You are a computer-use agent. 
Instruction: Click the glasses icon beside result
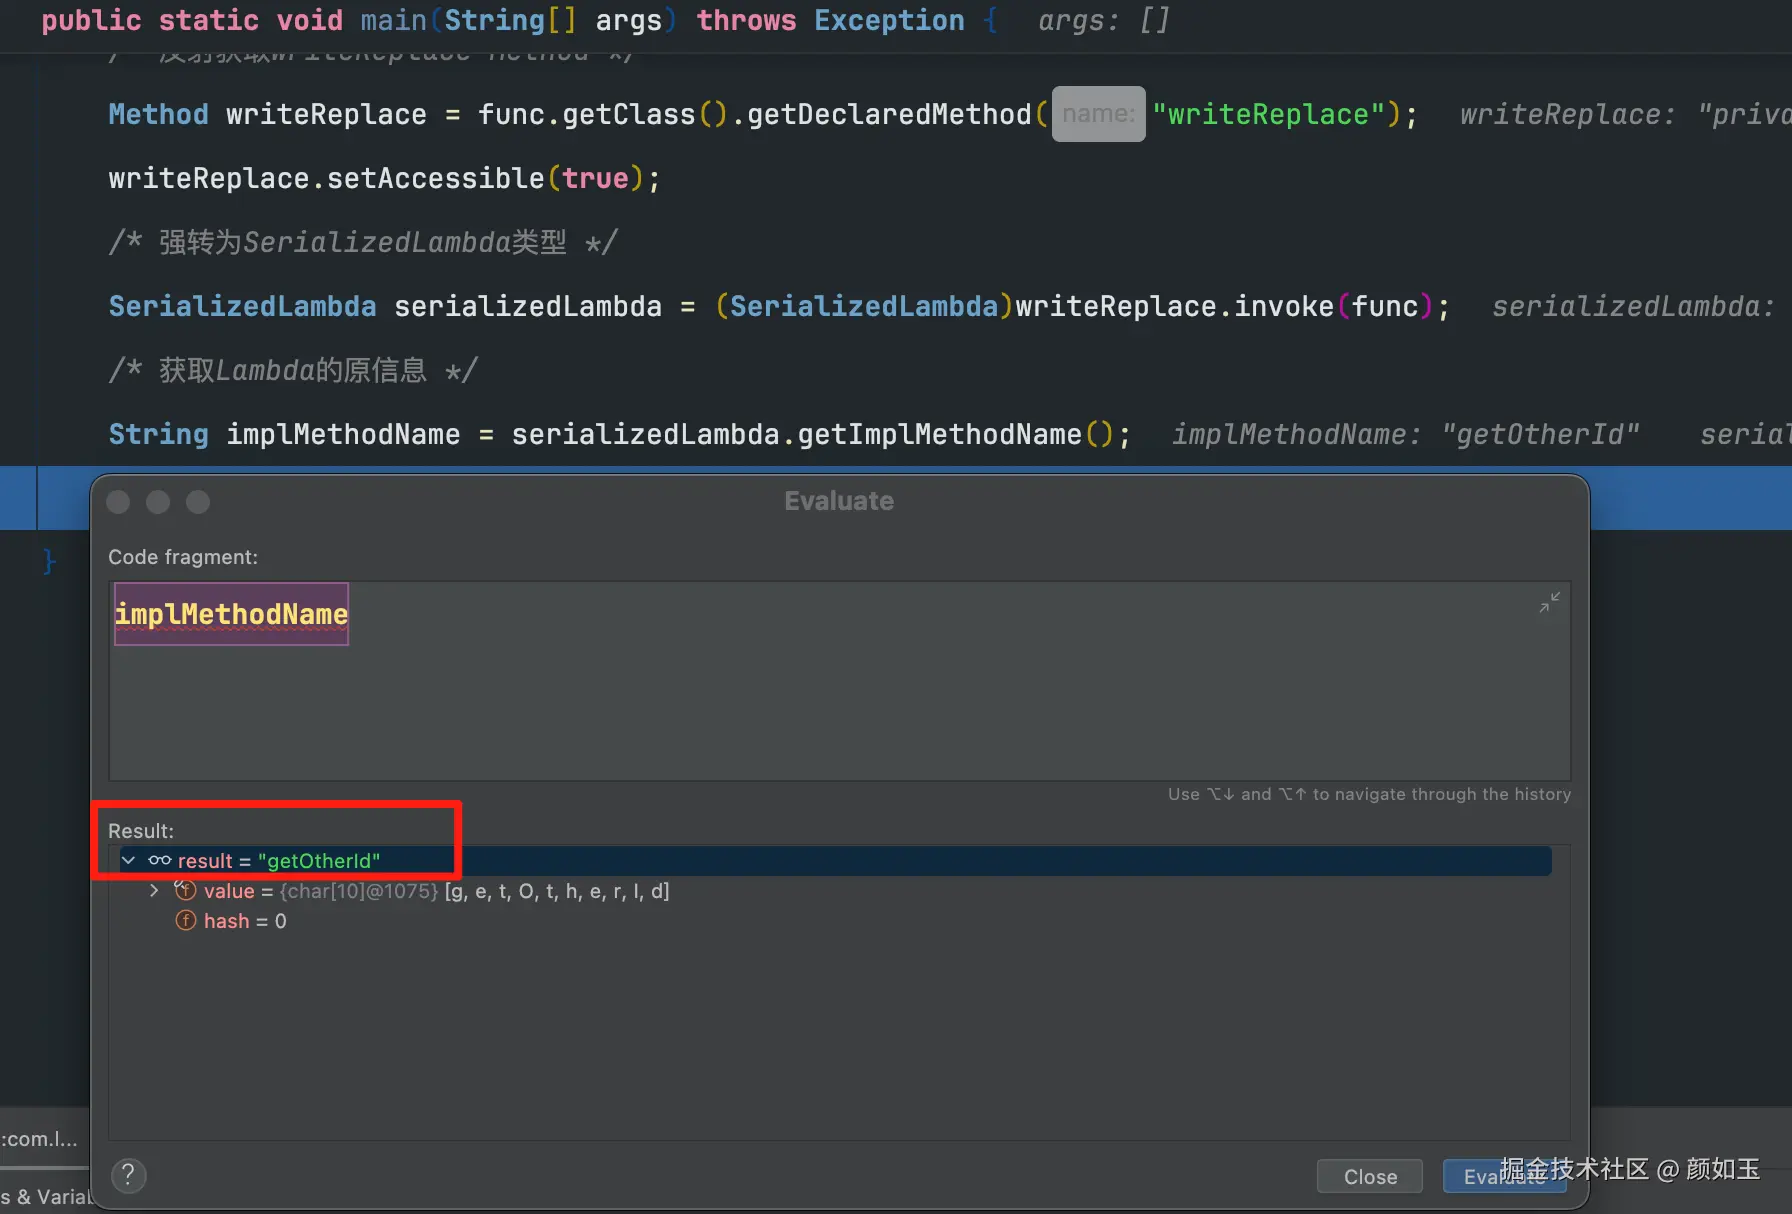(x=160, y=860)
